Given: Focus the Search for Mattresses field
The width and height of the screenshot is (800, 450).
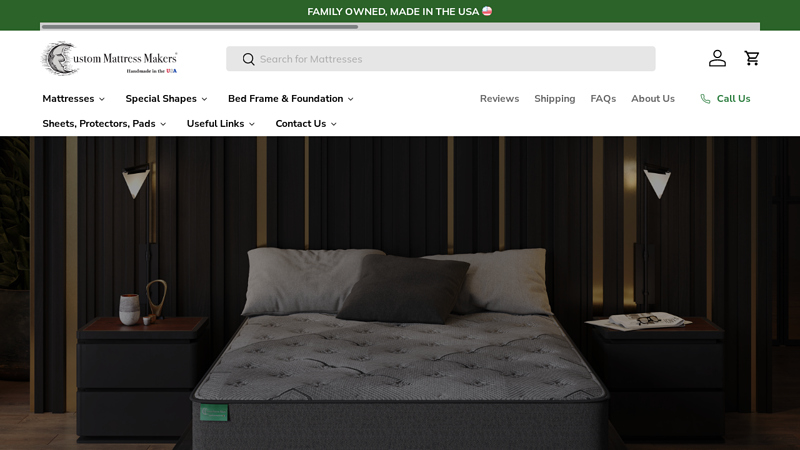Looking at the screenshot, I should (441, 59).
